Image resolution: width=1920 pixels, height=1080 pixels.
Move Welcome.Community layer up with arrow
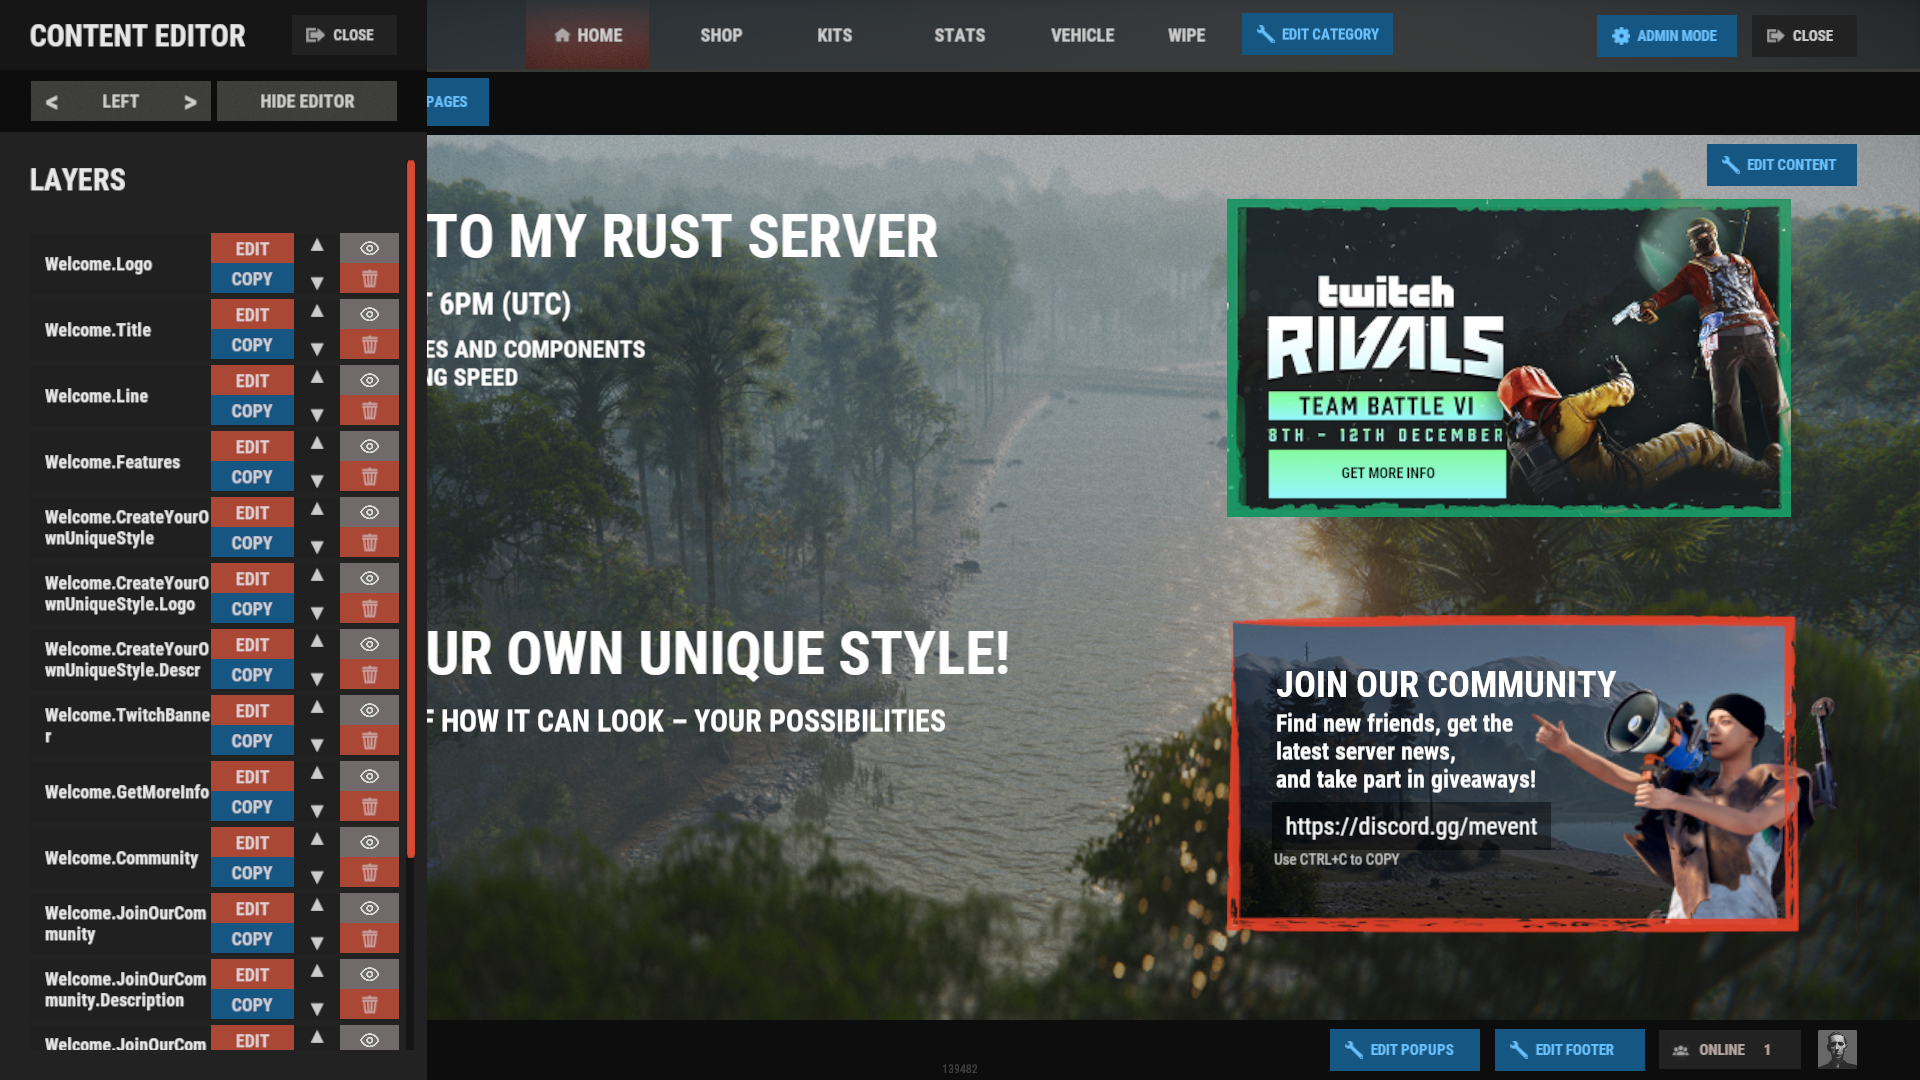tap(317, 840)
